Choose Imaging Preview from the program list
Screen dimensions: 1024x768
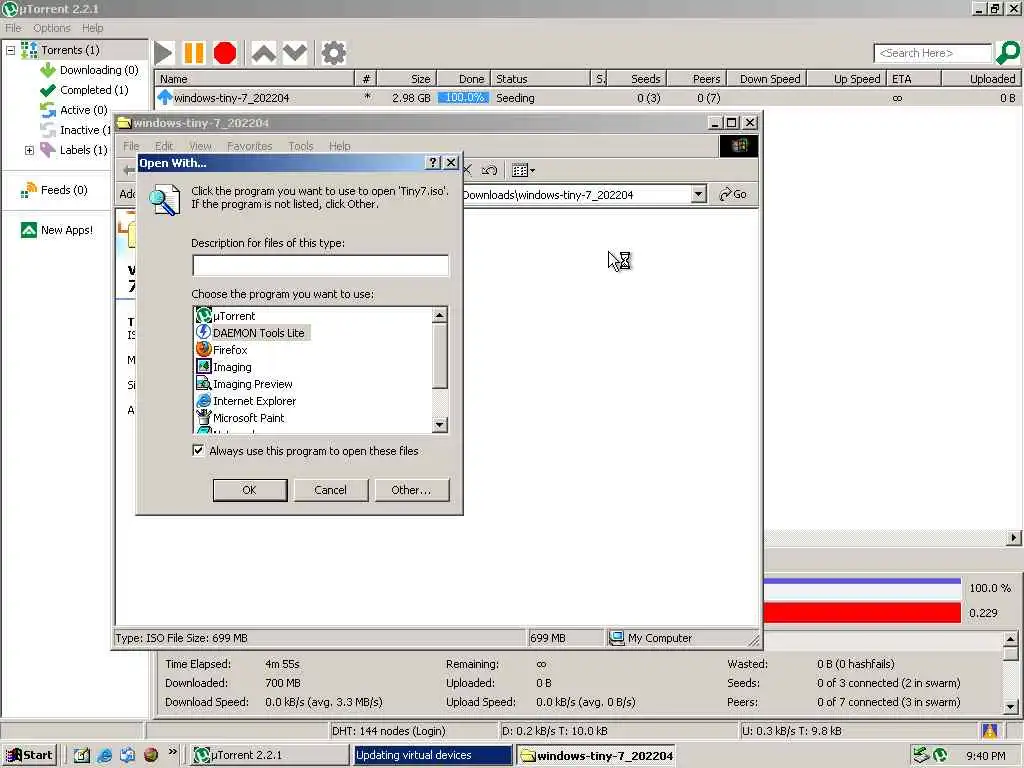click(244, 384)
